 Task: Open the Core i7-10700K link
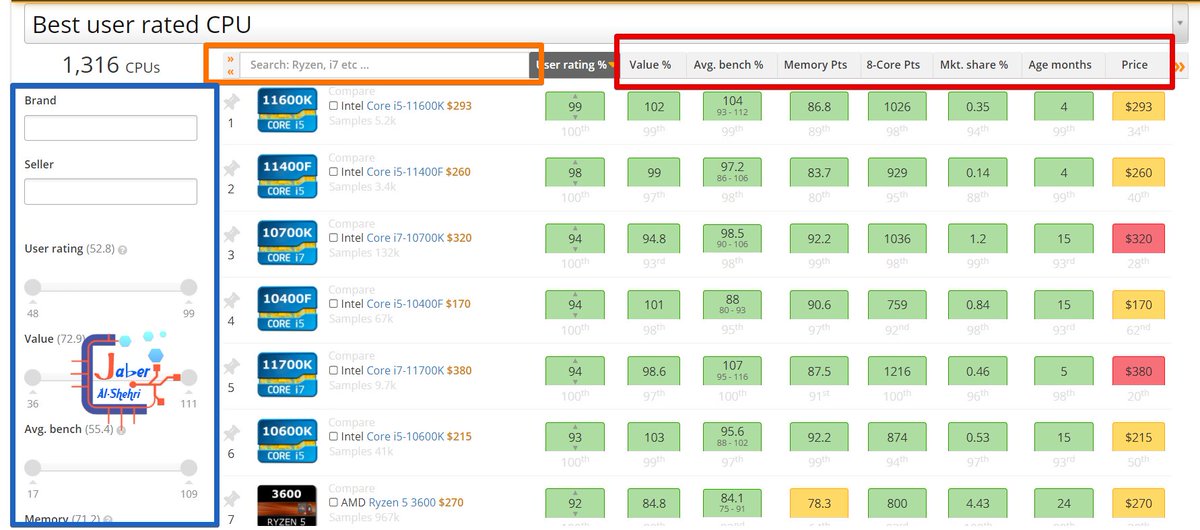pos(405,238)
